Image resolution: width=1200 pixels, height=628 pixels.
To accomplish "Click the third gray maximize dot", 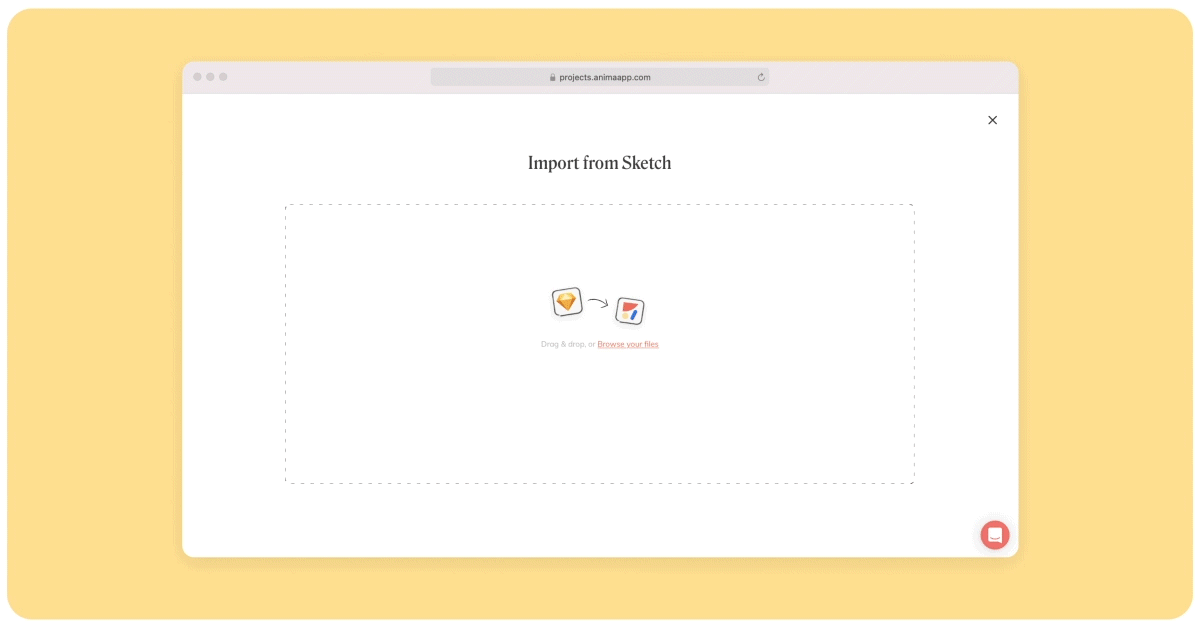I will pyautogui.click(x=223, y=77).
